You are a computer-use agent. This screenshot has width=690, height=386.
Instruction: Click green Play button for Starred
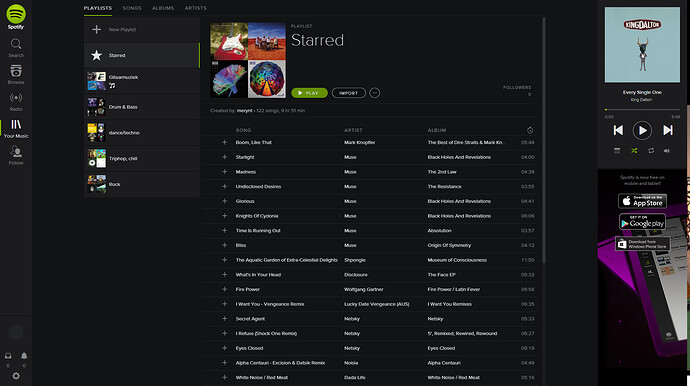[x=309, y=93]
